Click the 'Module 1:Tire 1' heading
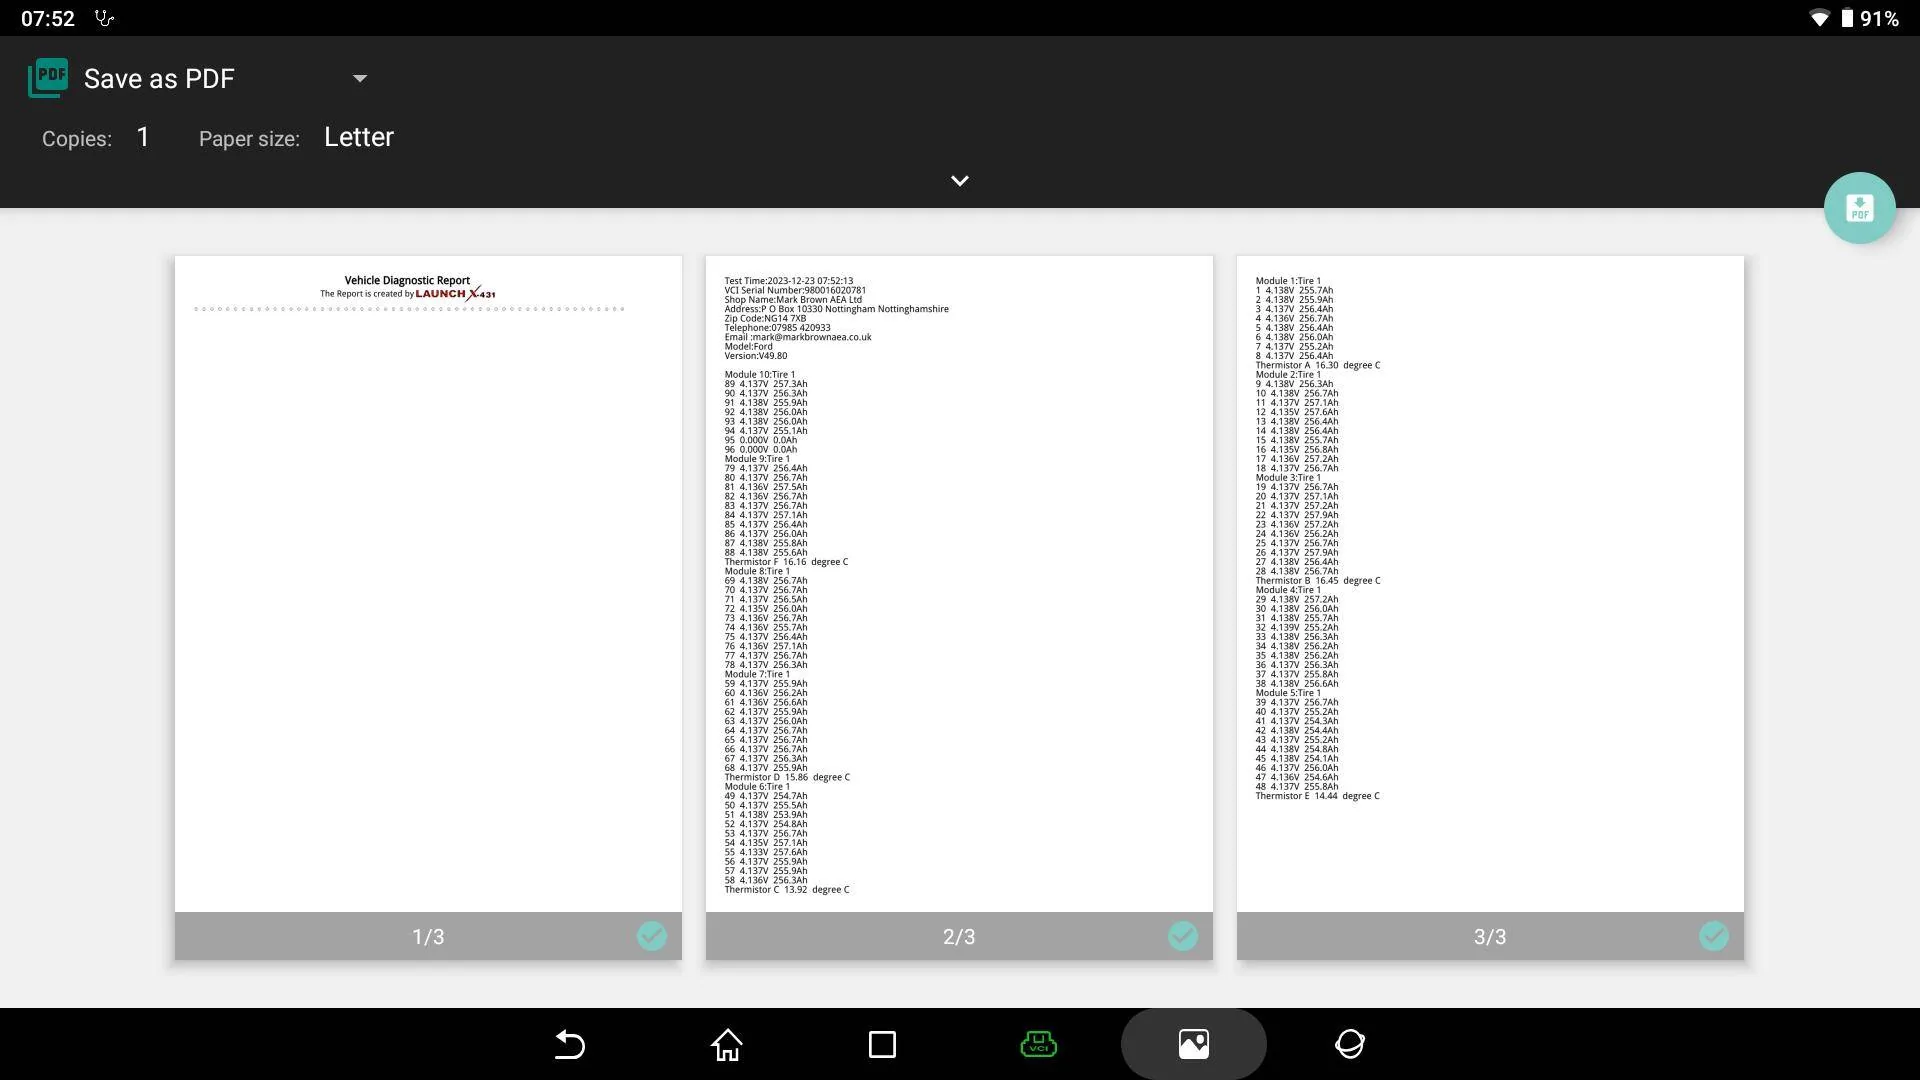1920x1080 pixels. (x=1288, y=282)
